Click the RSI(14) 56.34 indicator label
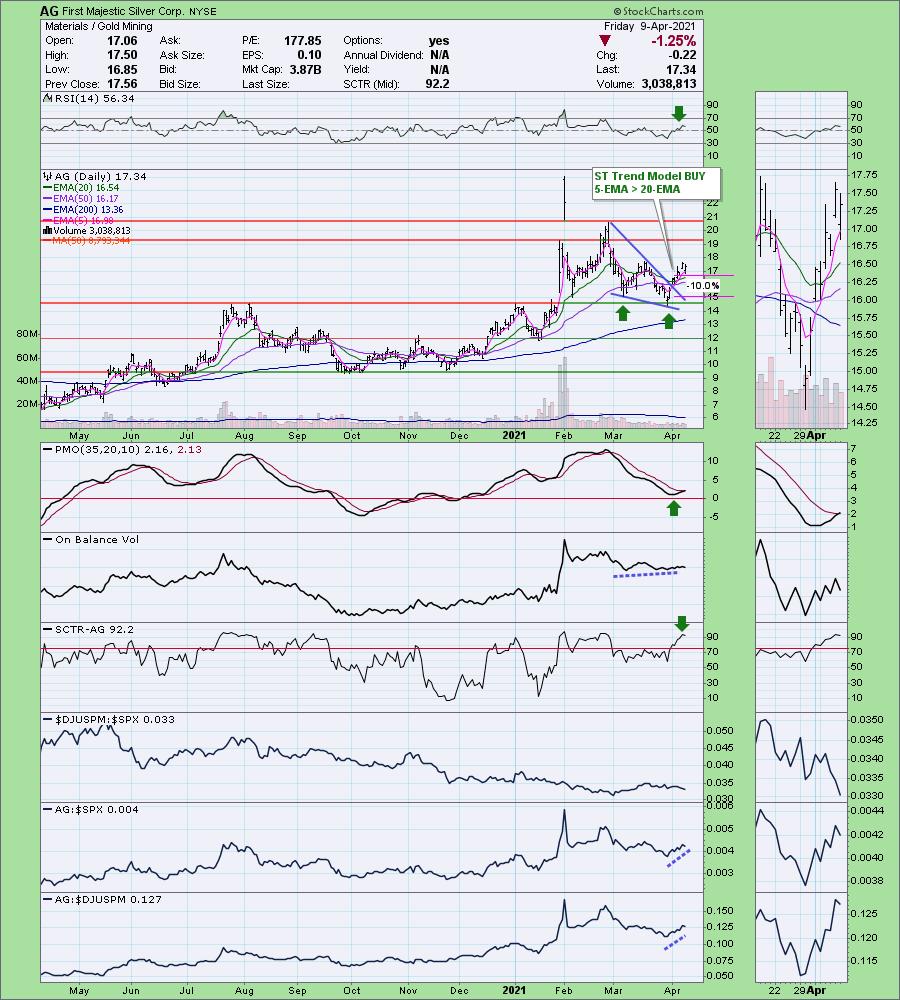This screenshot has height=1000, width=900. (94, 98)
